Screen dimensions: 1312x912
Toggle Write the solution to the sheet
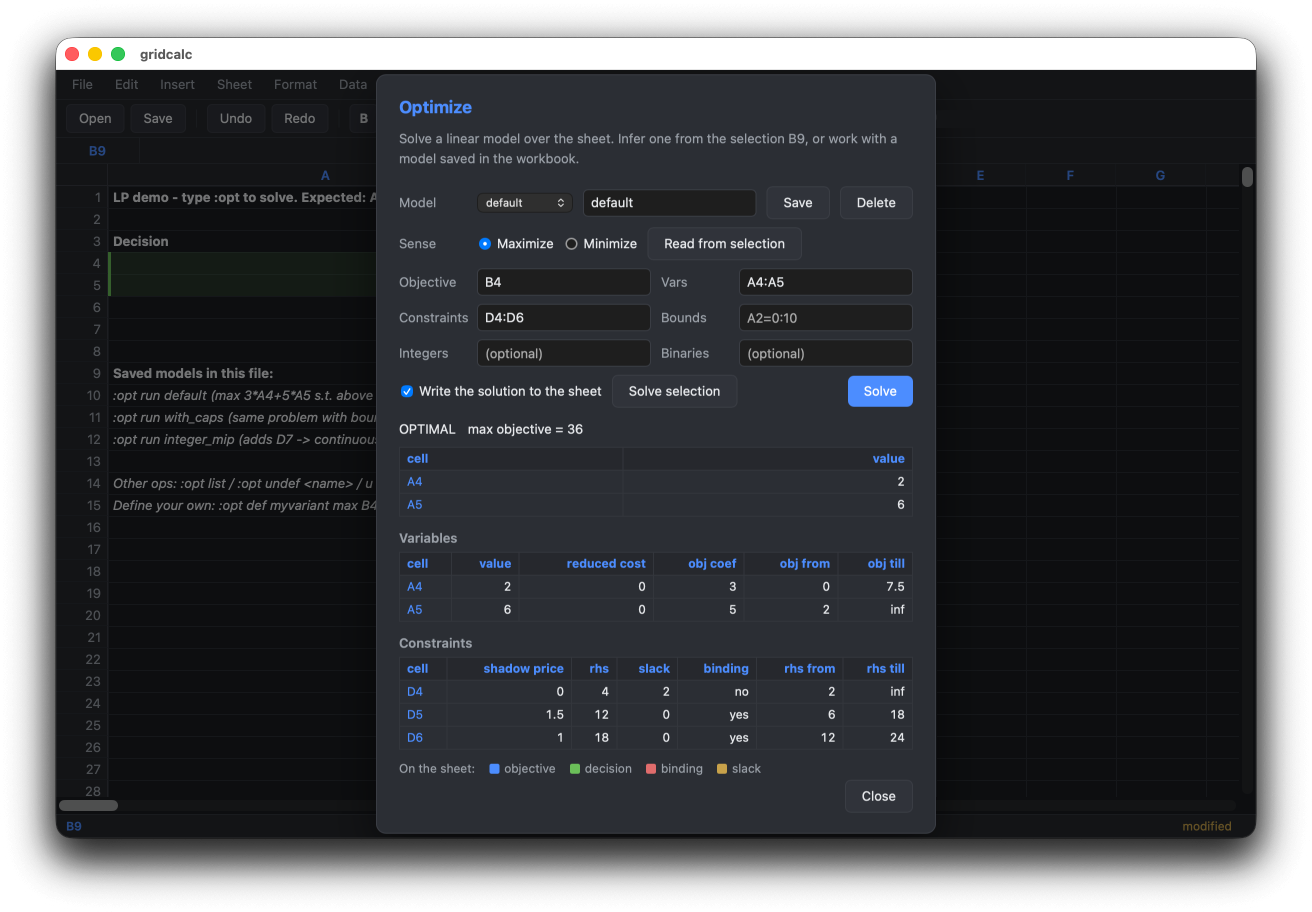click(x=407, y=391)
